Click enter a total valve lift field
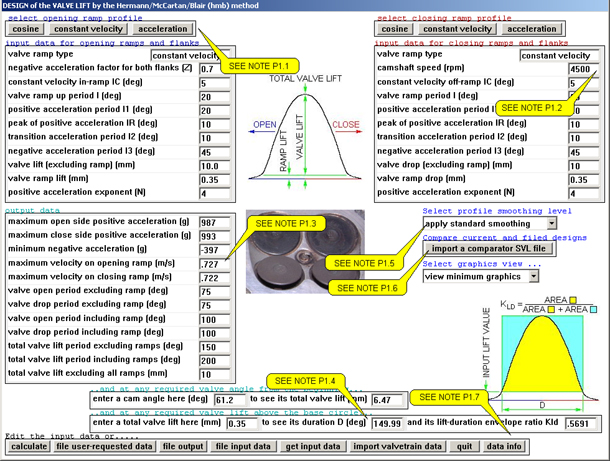Image resolution: width=610 pixels, height=461 pixels. coord(242,424)
